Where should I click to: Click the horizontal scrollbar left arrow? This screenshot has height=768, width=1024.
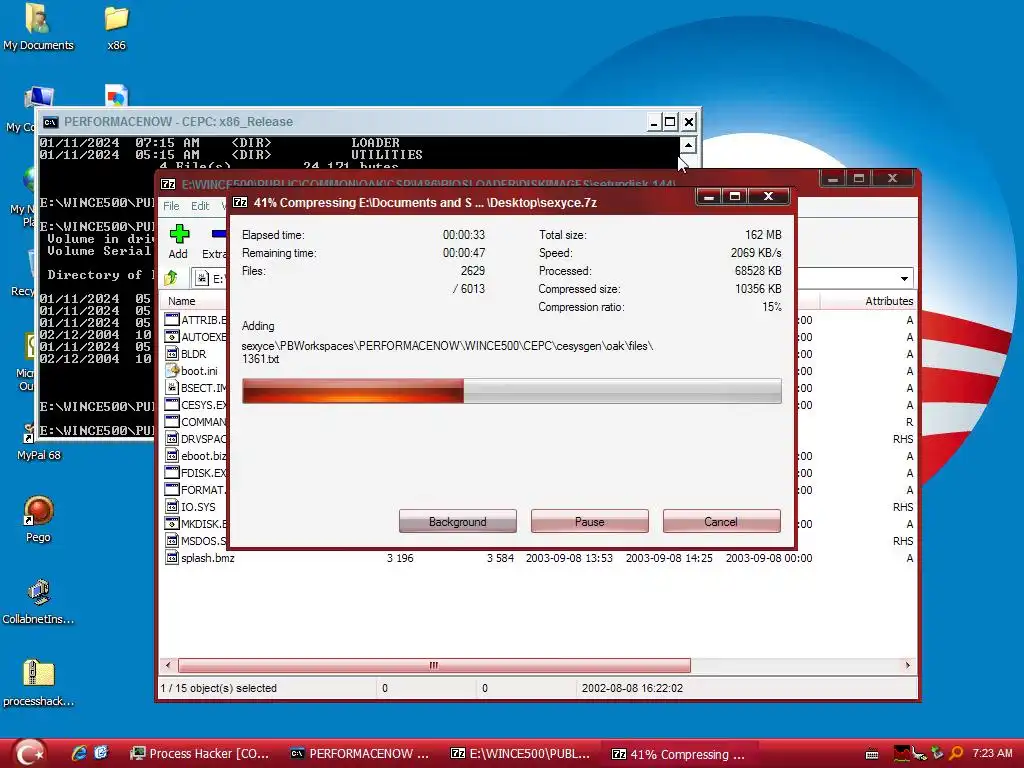(x=168, y=665)
